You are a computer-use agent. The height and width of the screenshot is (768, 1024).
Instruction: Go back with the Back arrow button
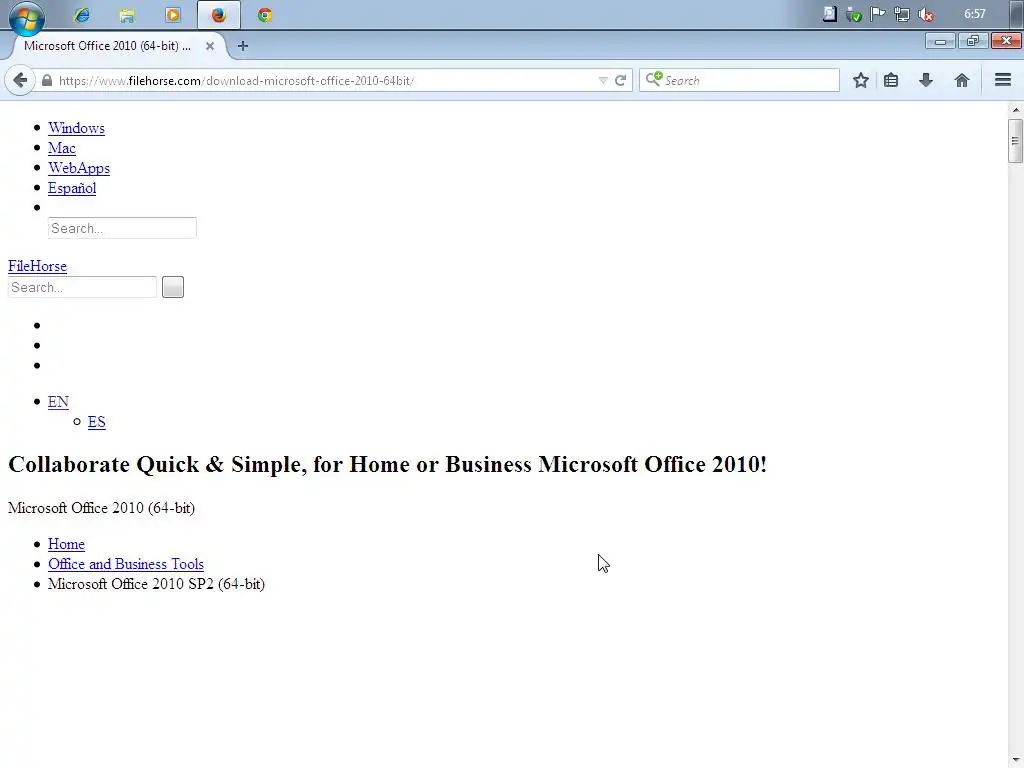point(20,80)
